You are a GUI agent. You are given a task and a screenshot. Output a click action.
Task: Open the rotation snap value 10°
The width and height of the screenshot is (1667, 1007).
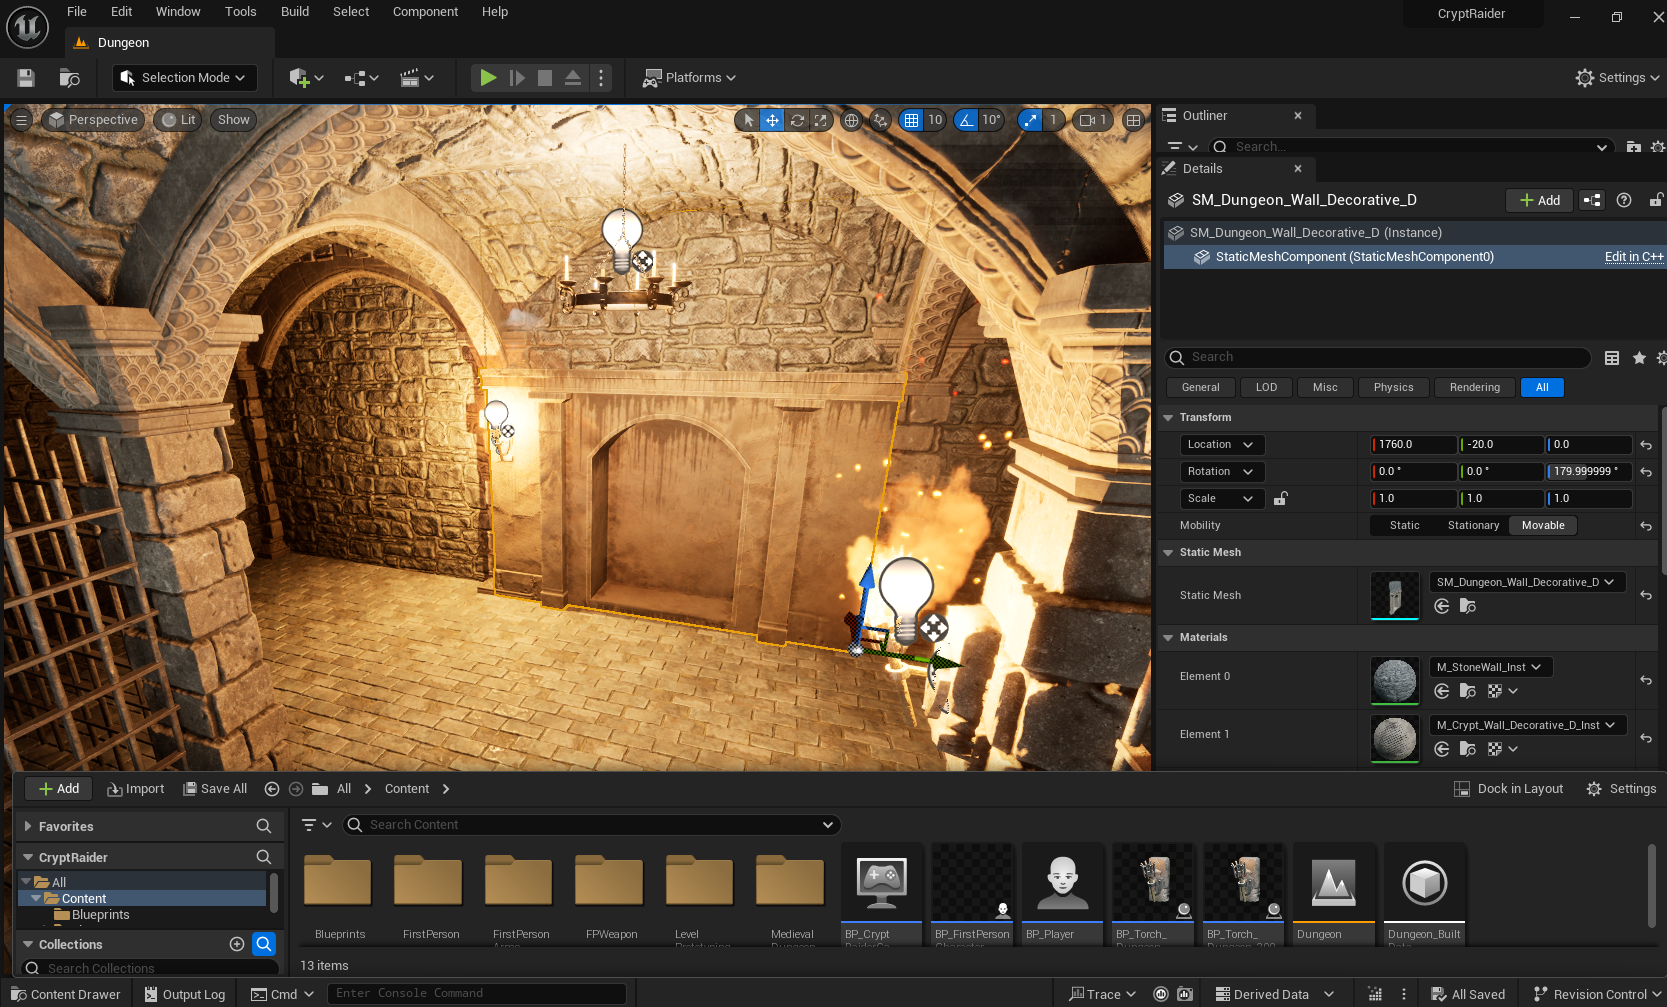pos(991,120)
